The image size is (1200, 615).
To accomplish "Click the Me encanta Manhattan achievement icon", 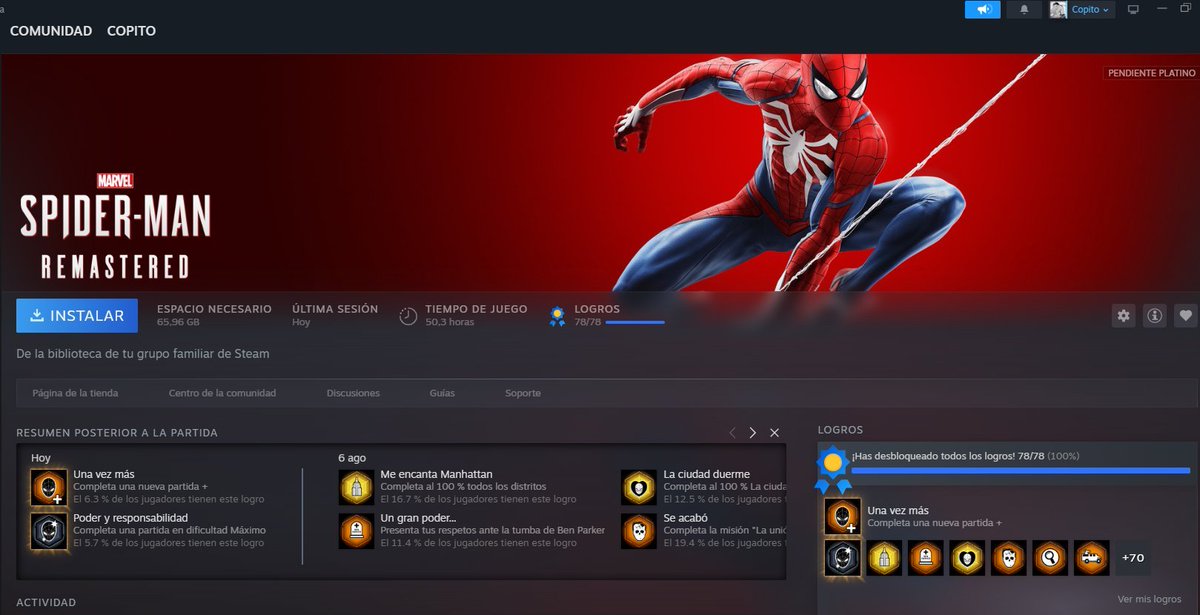I will point(356,486).
